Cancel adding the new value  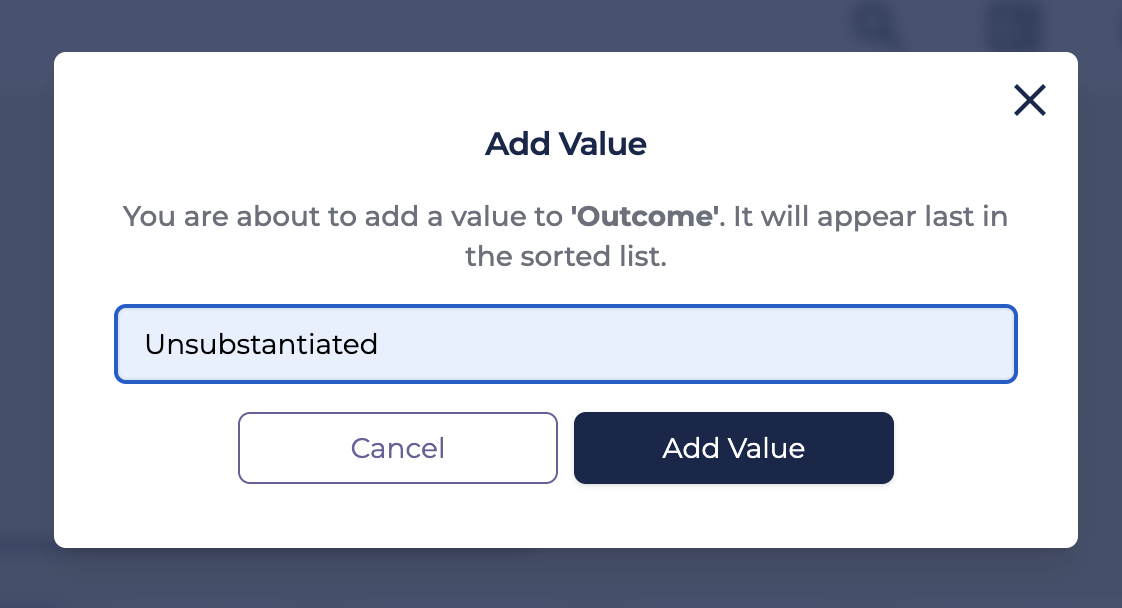coord(397,448)
